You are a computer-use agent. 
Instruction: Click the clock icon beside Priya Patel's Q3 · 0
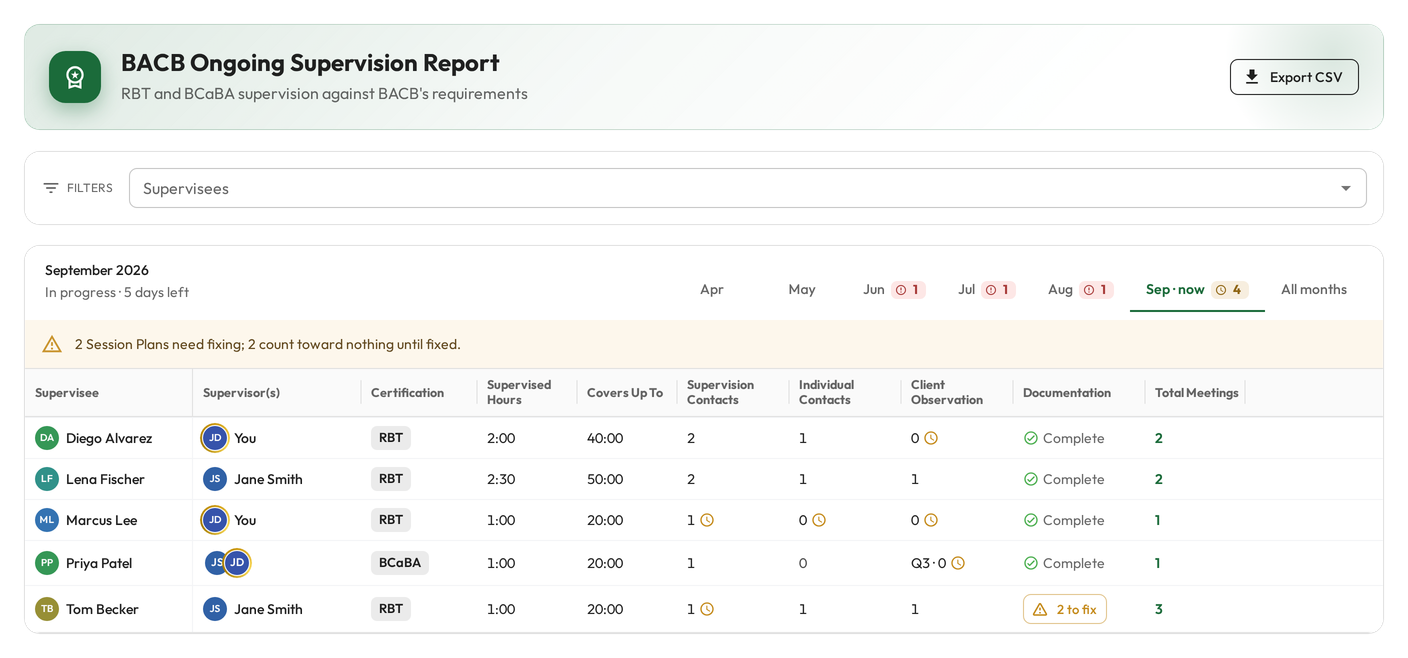[958, 563]
